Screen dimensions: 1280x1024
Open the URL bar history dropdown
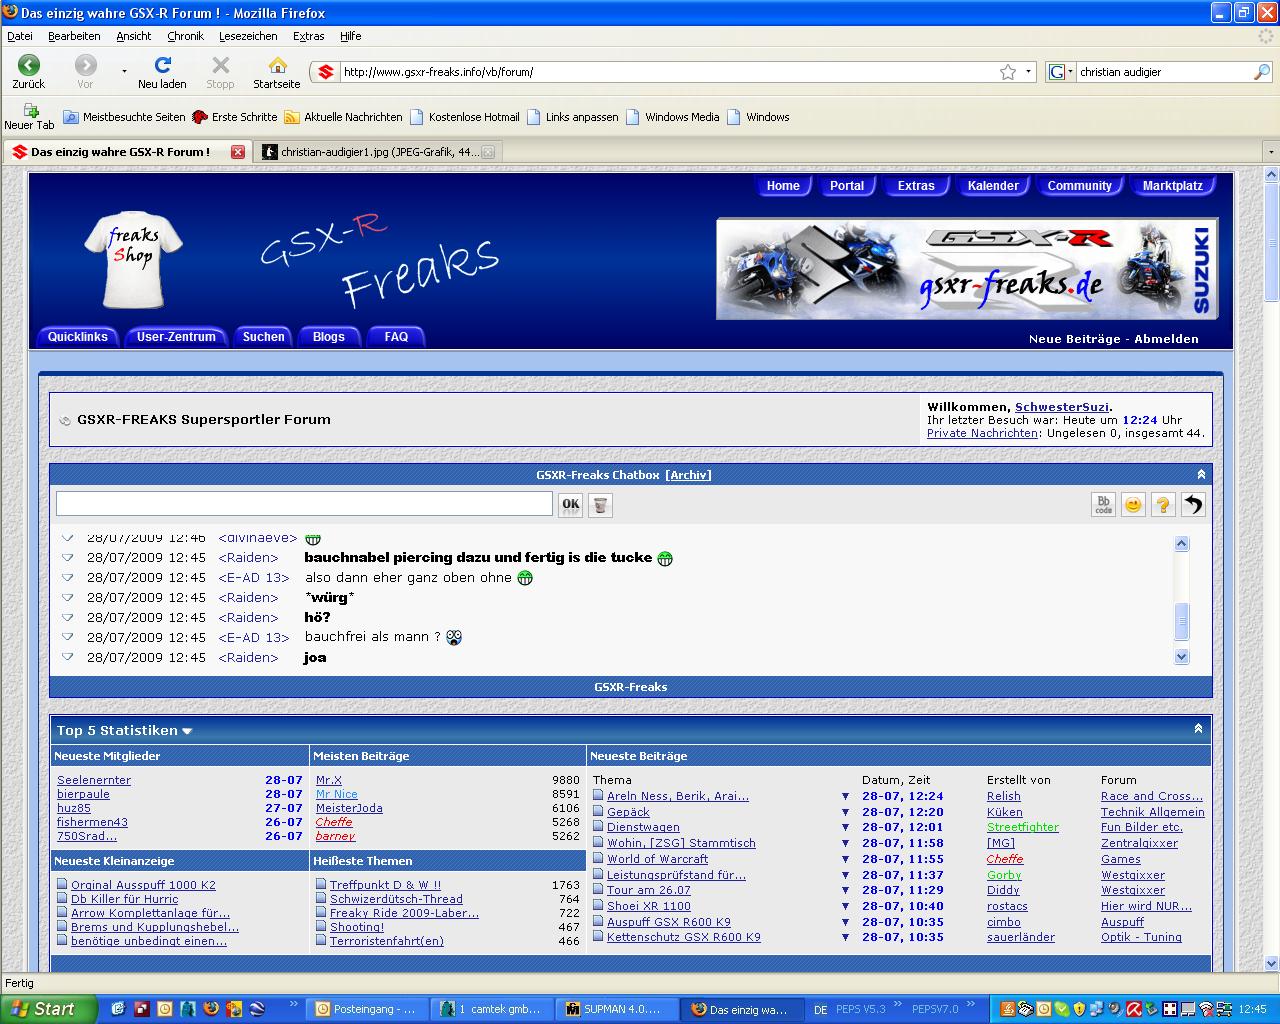point(1028,72)
